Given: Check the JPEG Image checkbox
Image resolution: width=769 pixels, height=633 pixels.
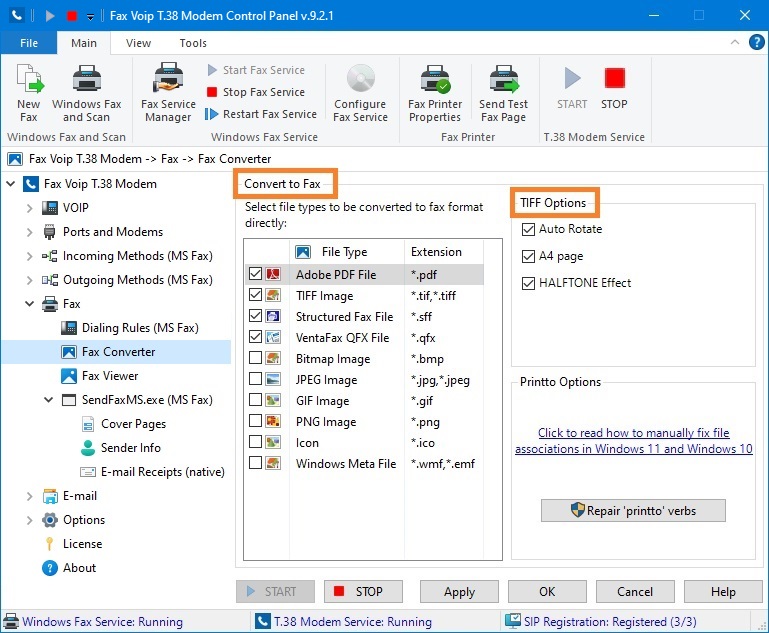Looking at the screenshot, I should click(x=255, y=379).
